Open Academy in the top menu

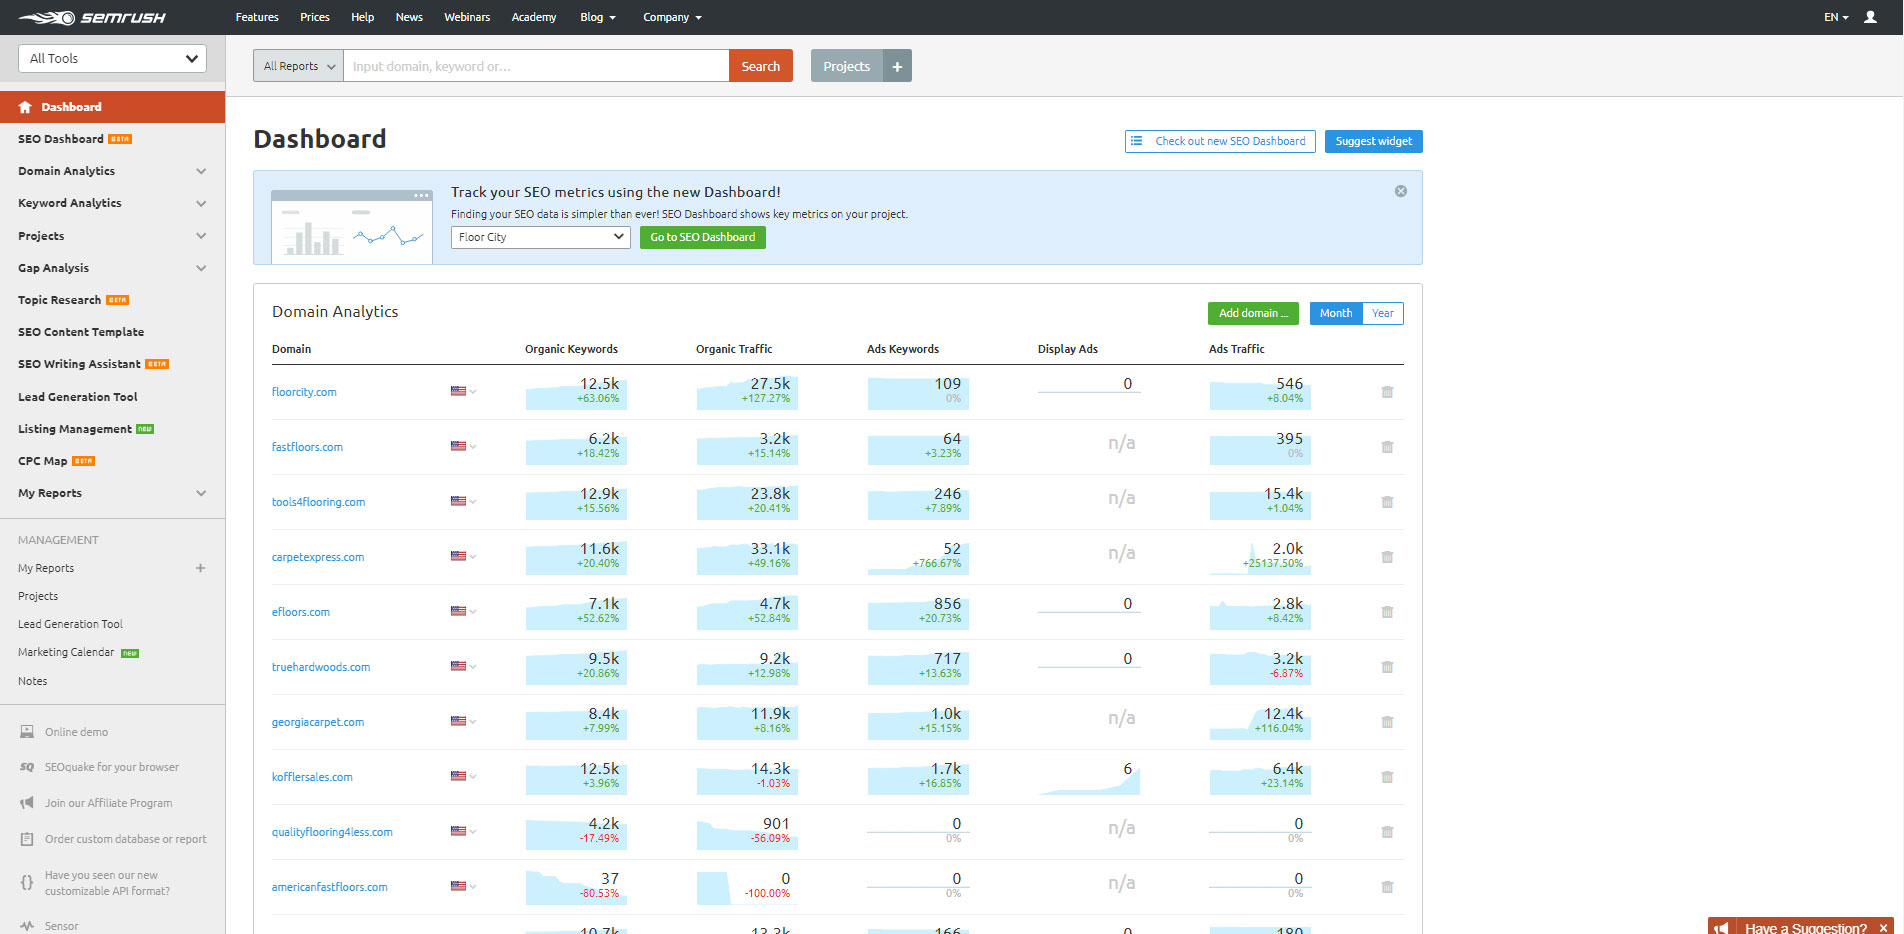tap(534, 17)
